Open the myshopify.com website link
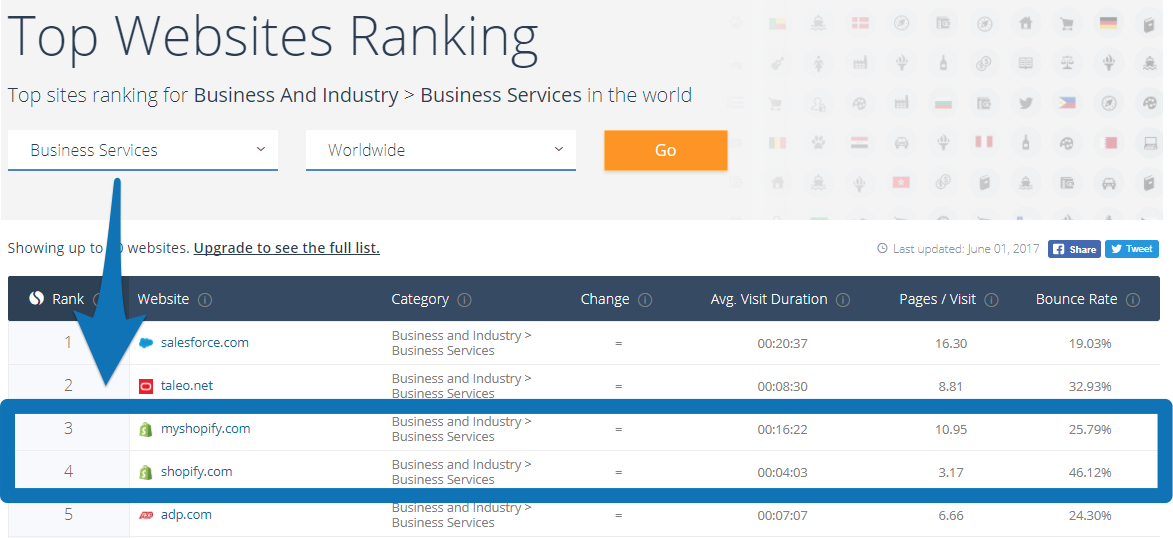 click(x=205, y=429)
